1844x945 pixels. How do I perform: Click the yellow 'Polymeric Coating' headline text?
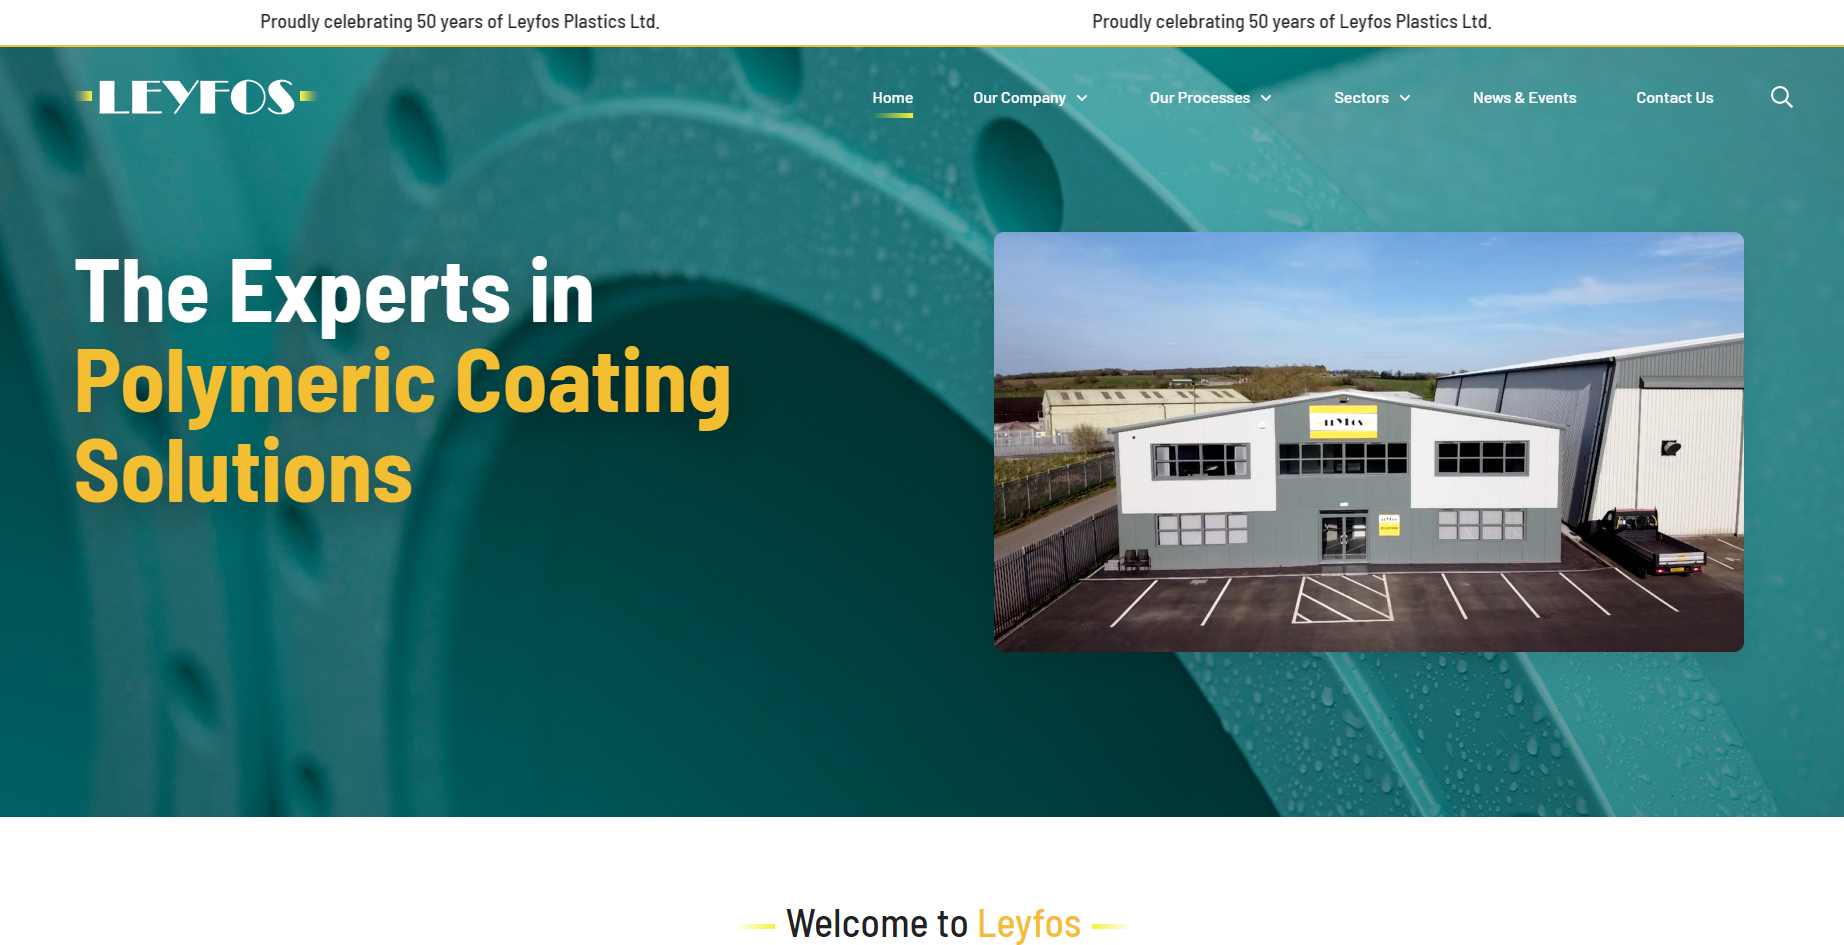(x=403, y=382)
